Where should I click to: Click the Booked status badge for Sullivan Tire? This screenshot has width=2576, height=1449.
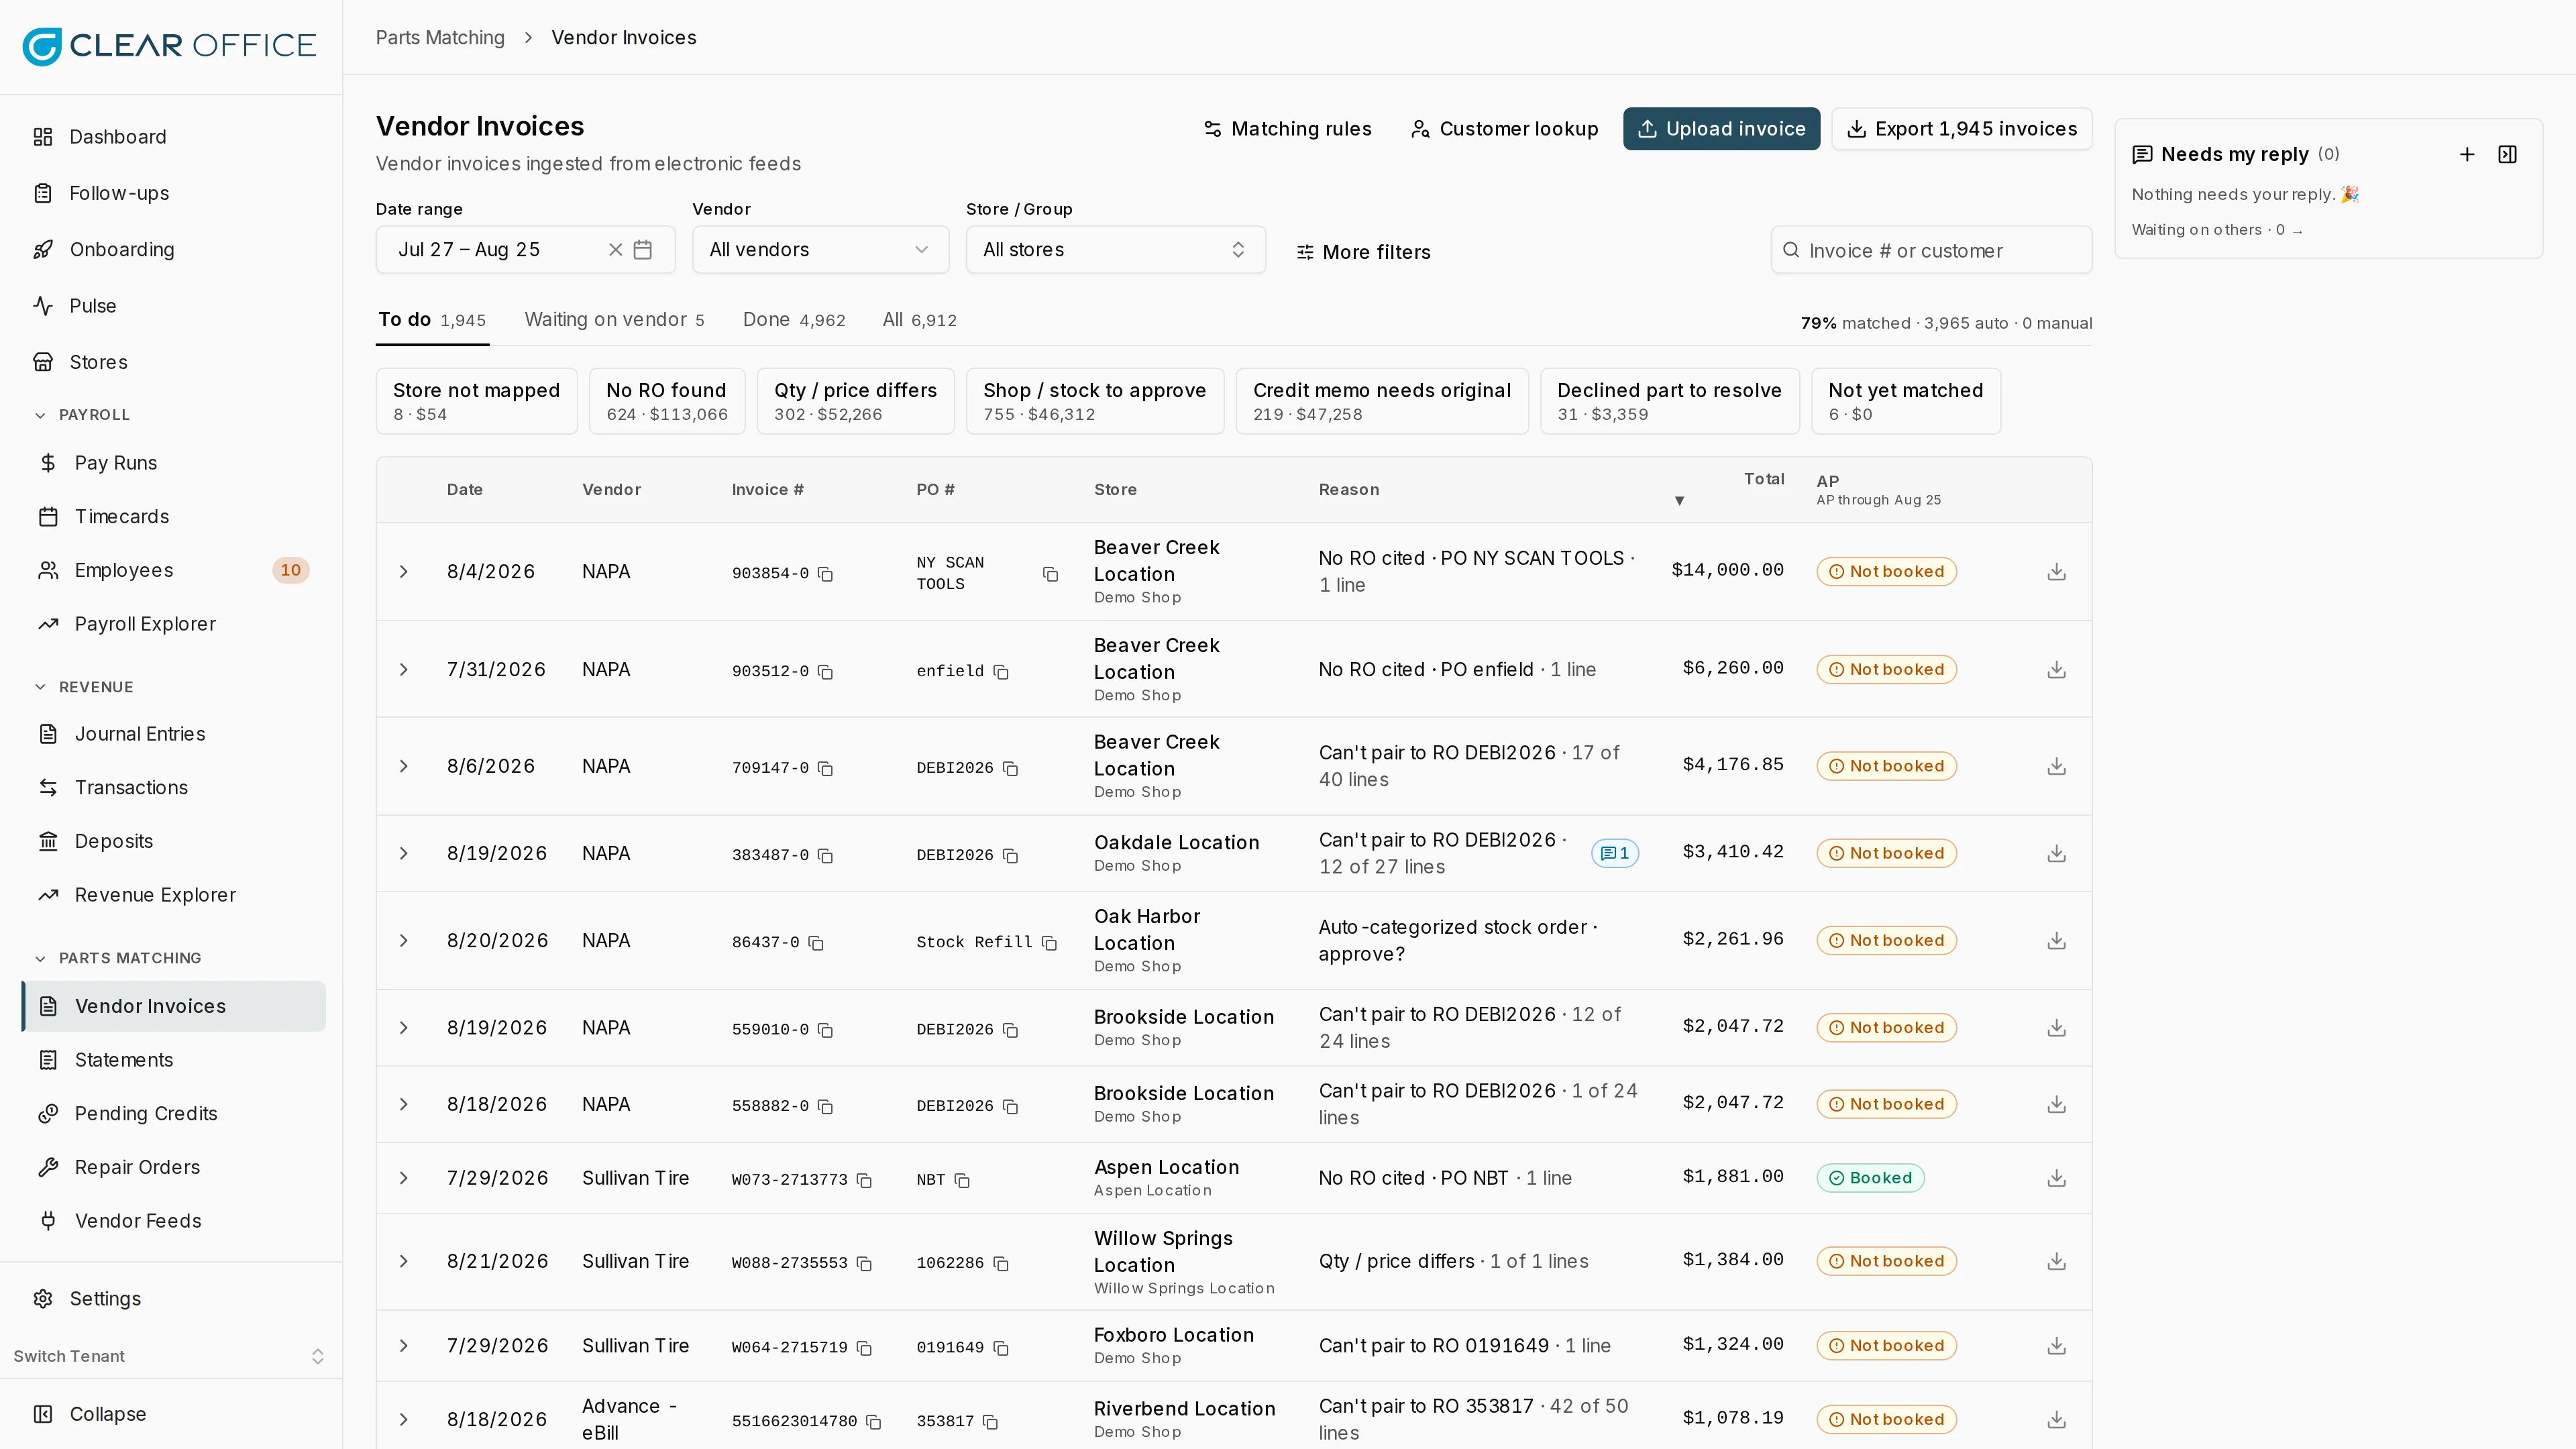tap(1870, 1179)
